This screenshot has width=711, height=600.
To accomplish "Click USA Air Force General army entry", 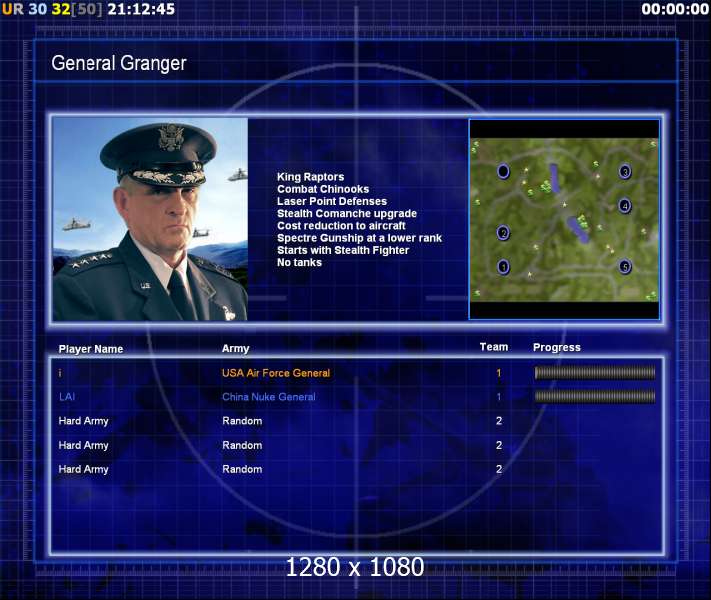I will [x=276, y=373].
